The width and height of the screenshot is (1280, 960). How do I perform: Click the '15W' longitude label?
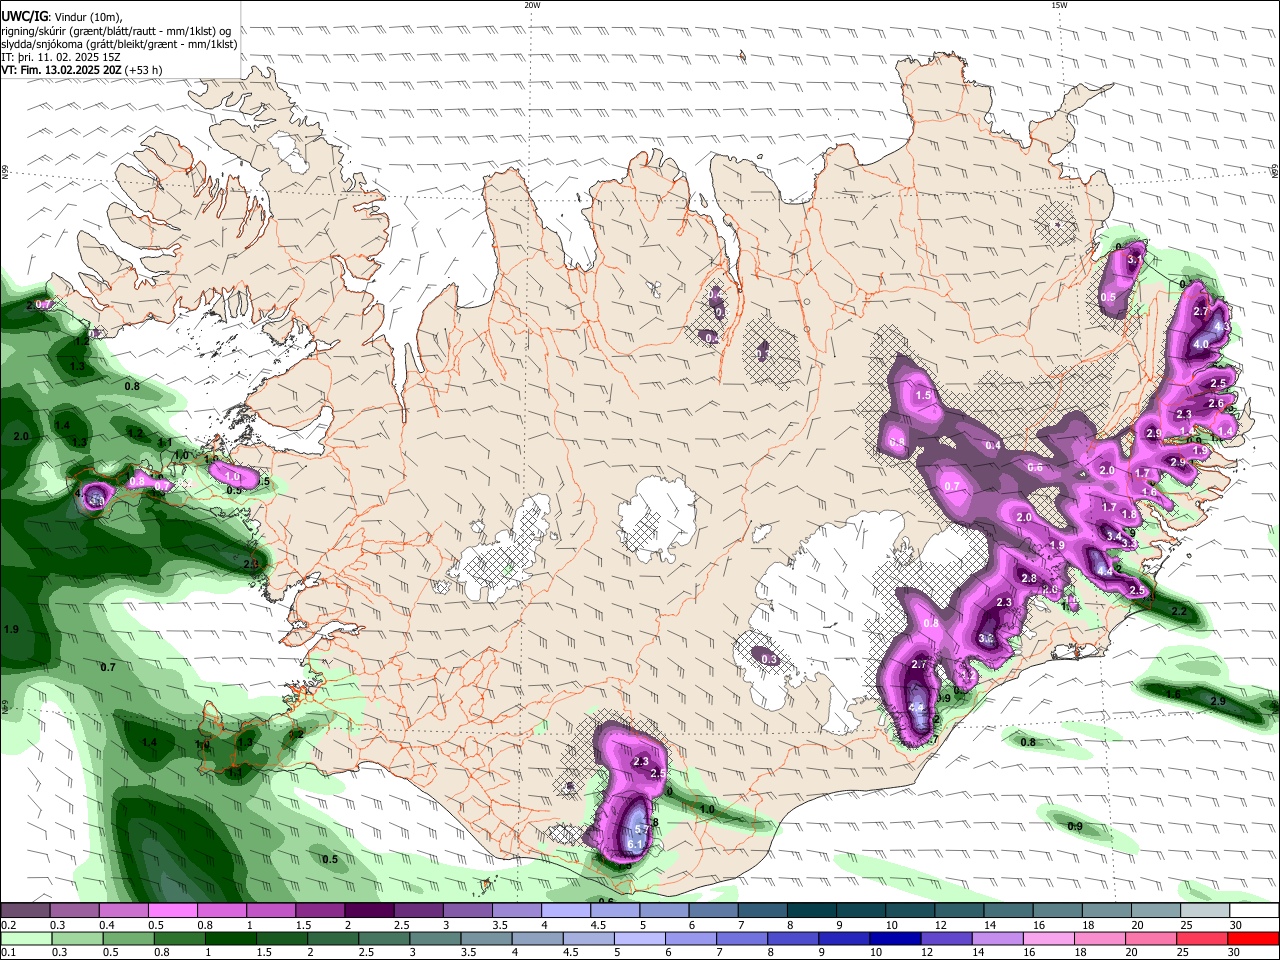(x=1059, y=5)
